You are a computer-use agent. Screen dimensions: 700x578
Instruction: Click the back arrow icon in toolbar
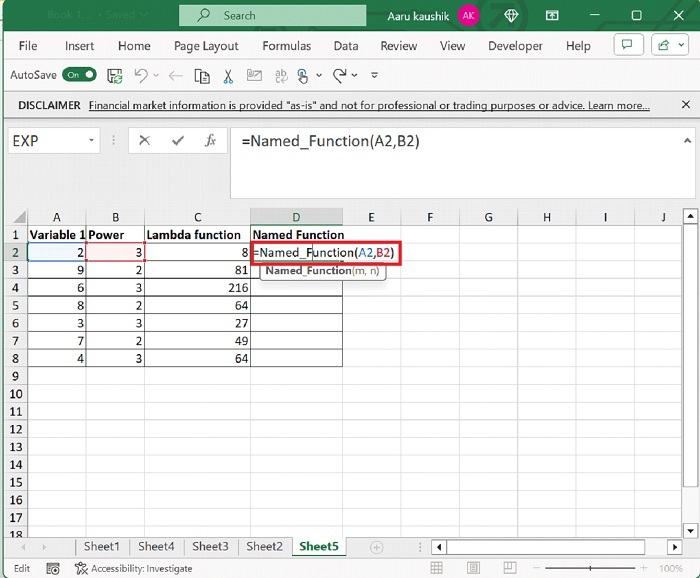[x=175, y=75]
